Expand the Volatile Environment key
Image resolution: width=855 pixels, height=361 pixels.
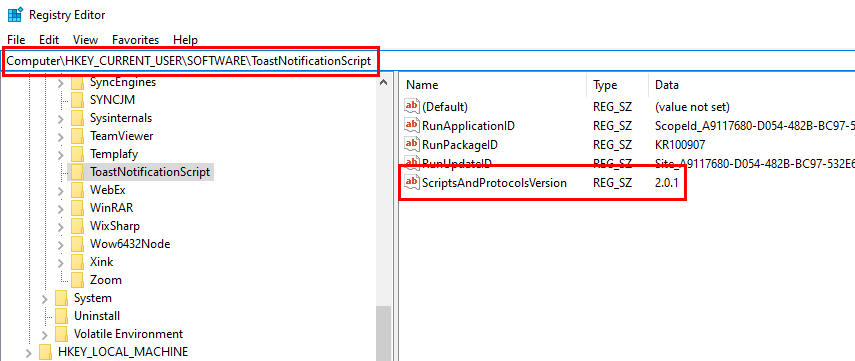click(45, 334)
